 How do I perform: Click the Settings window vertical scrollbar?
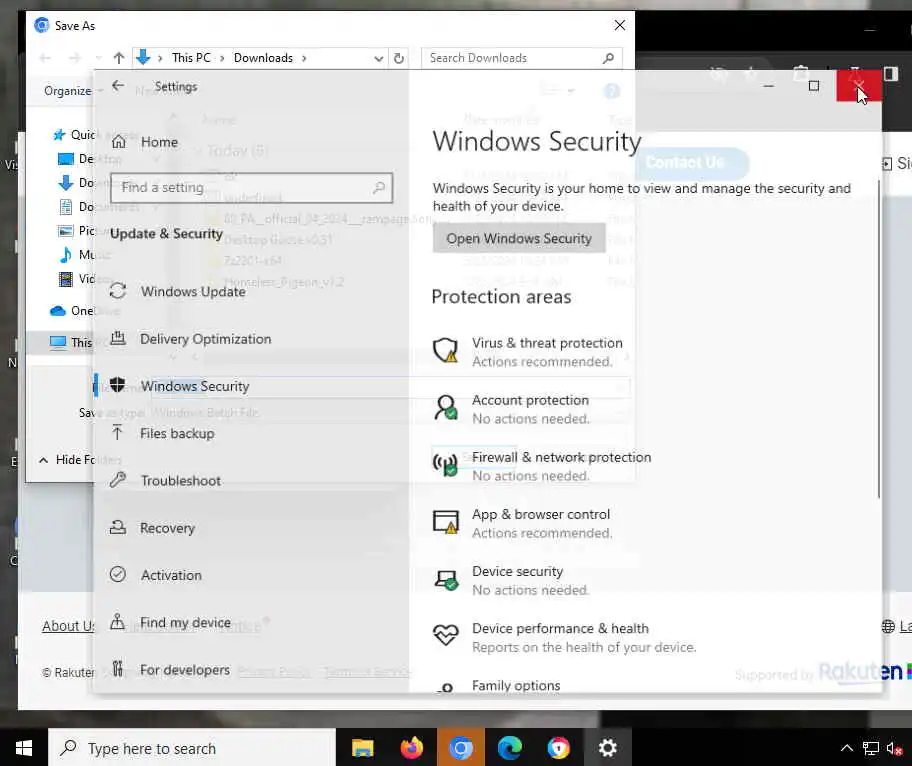coord(878,339)
